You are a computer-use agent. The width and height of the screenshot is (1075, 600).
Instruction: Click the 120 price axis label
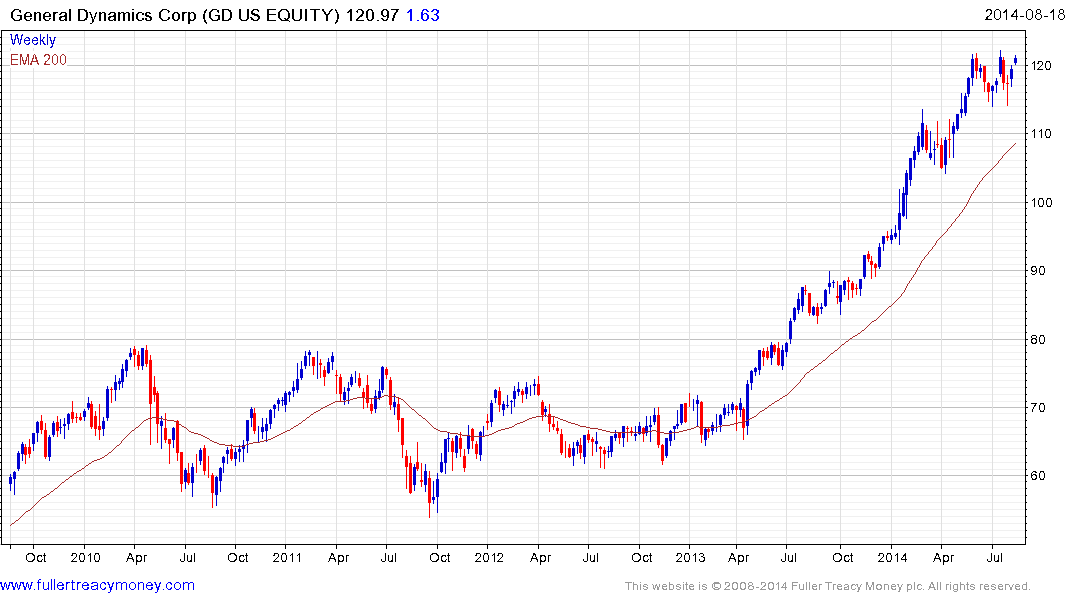coord(1045,66)
